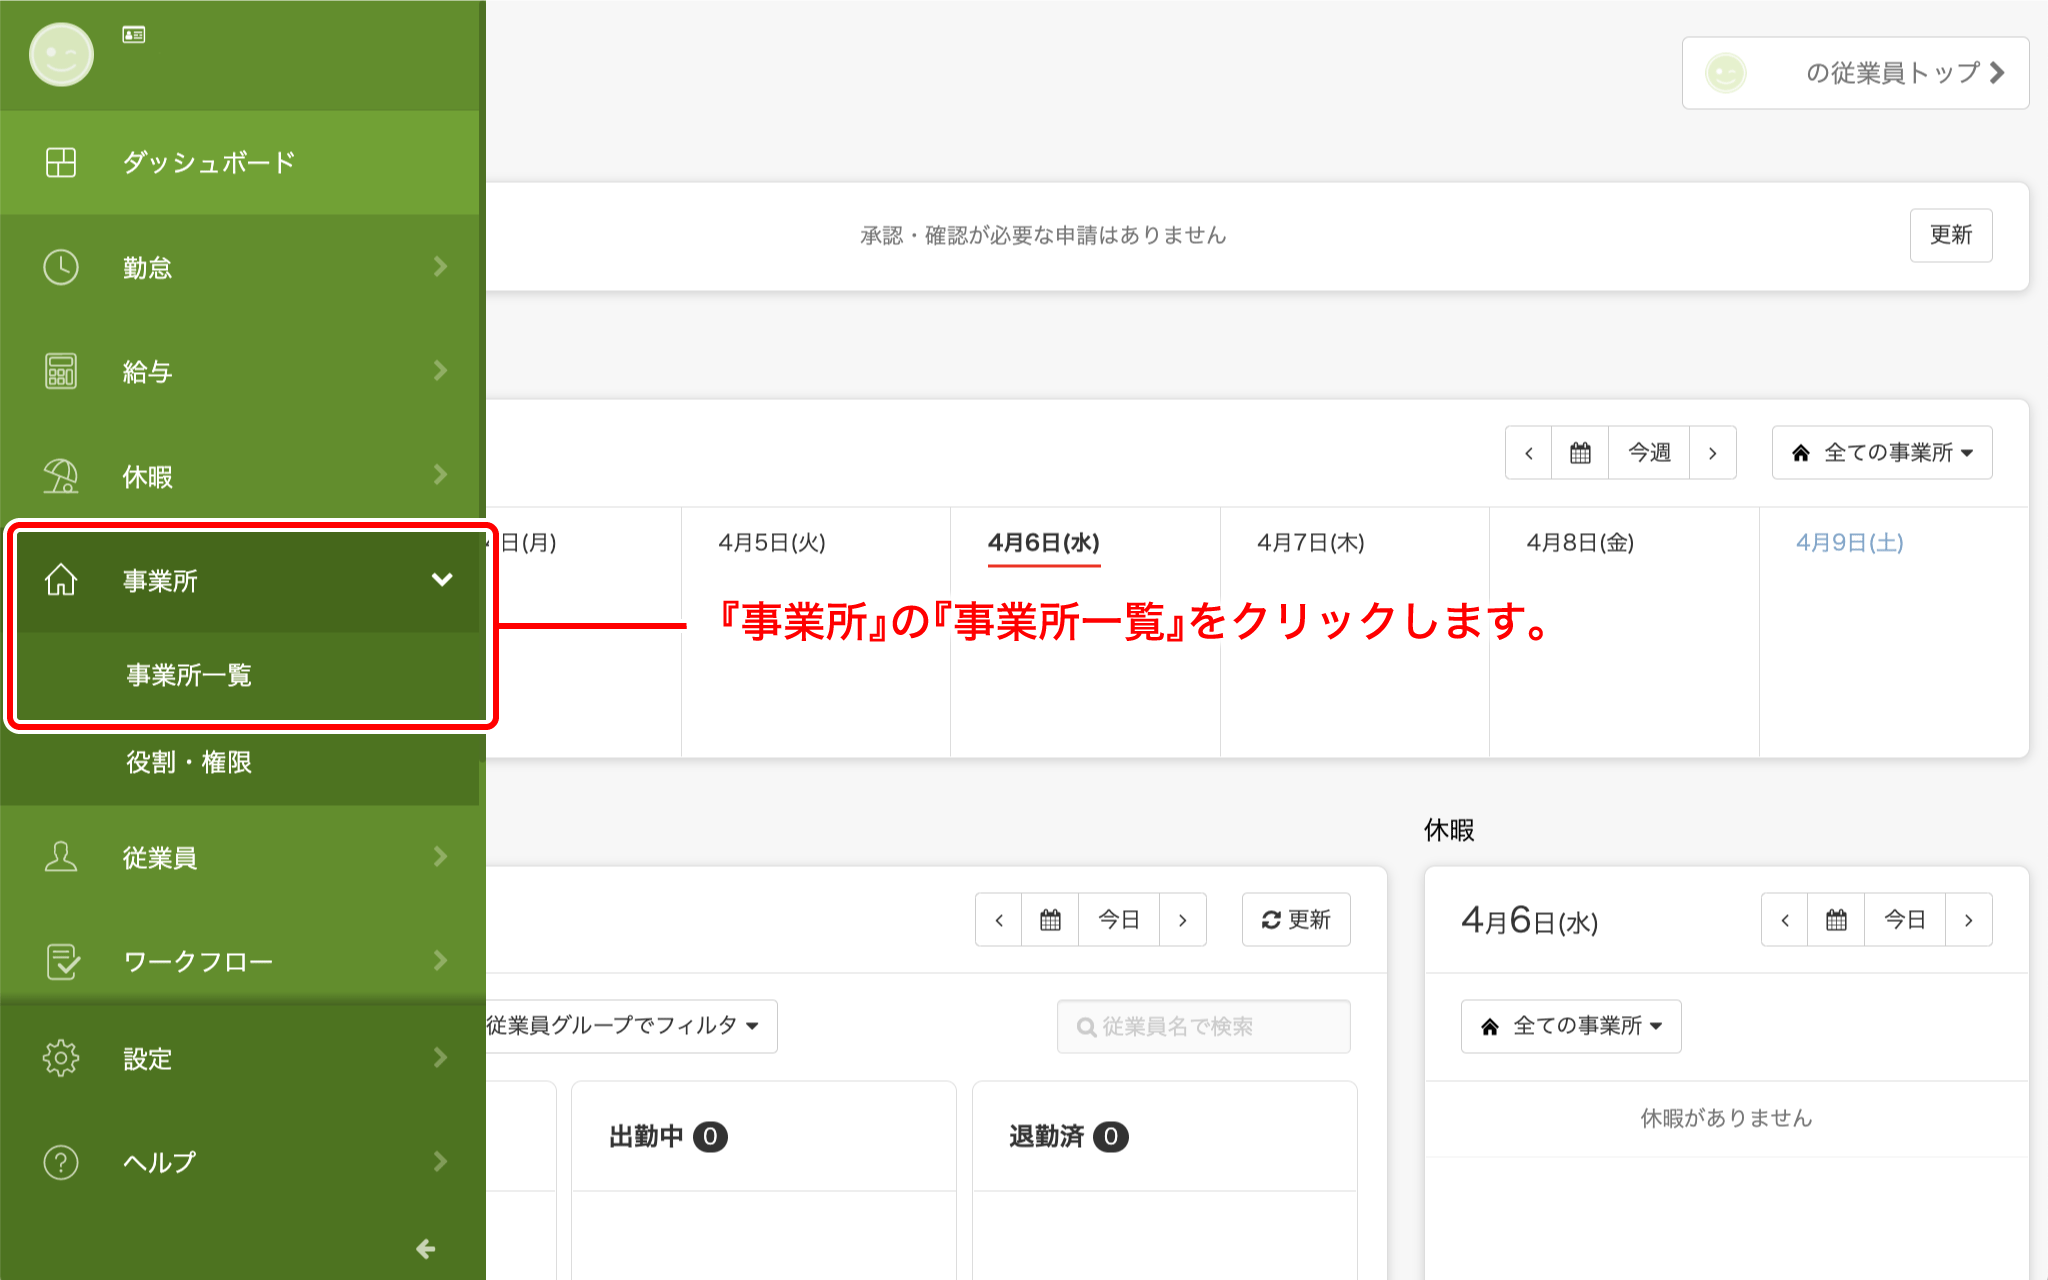This screenshot has height=1280, width=2048.
Task: Click 今週 button
Action: [x=1649, y=453]
